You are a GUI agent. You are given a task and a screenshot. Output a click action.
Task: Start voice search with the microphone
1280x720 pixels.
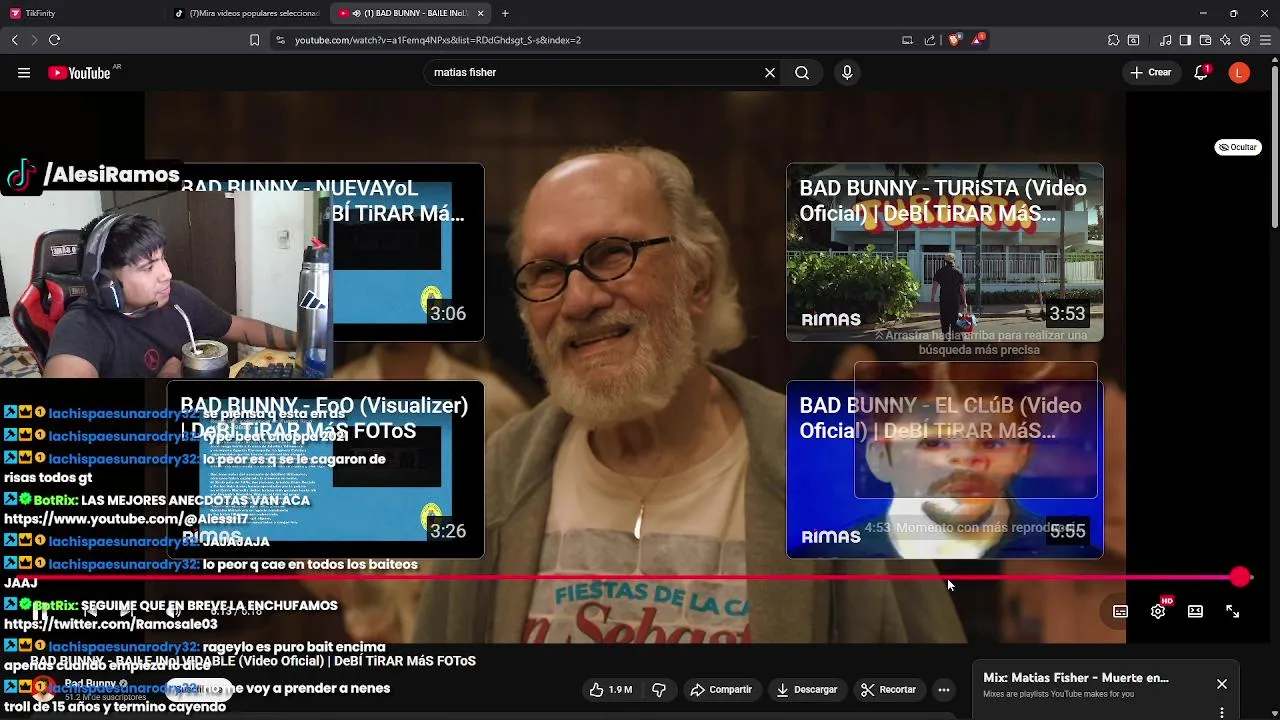(847, 73)
